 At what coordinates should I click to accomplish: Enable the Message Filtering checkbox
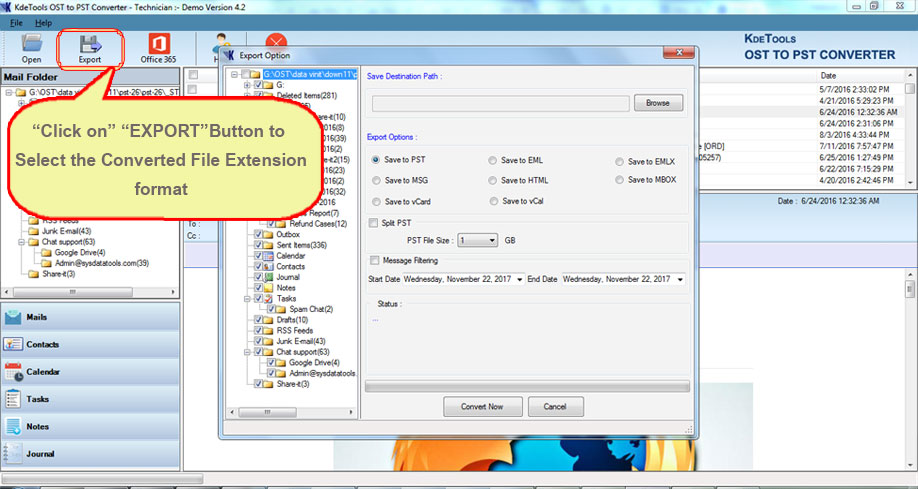[374, 260]
